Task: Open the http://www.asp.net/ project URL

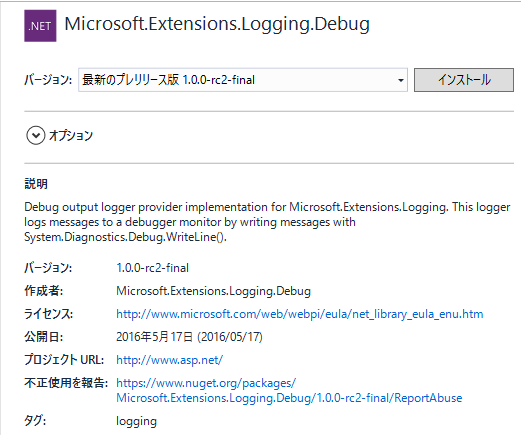Action: (169, 360)
